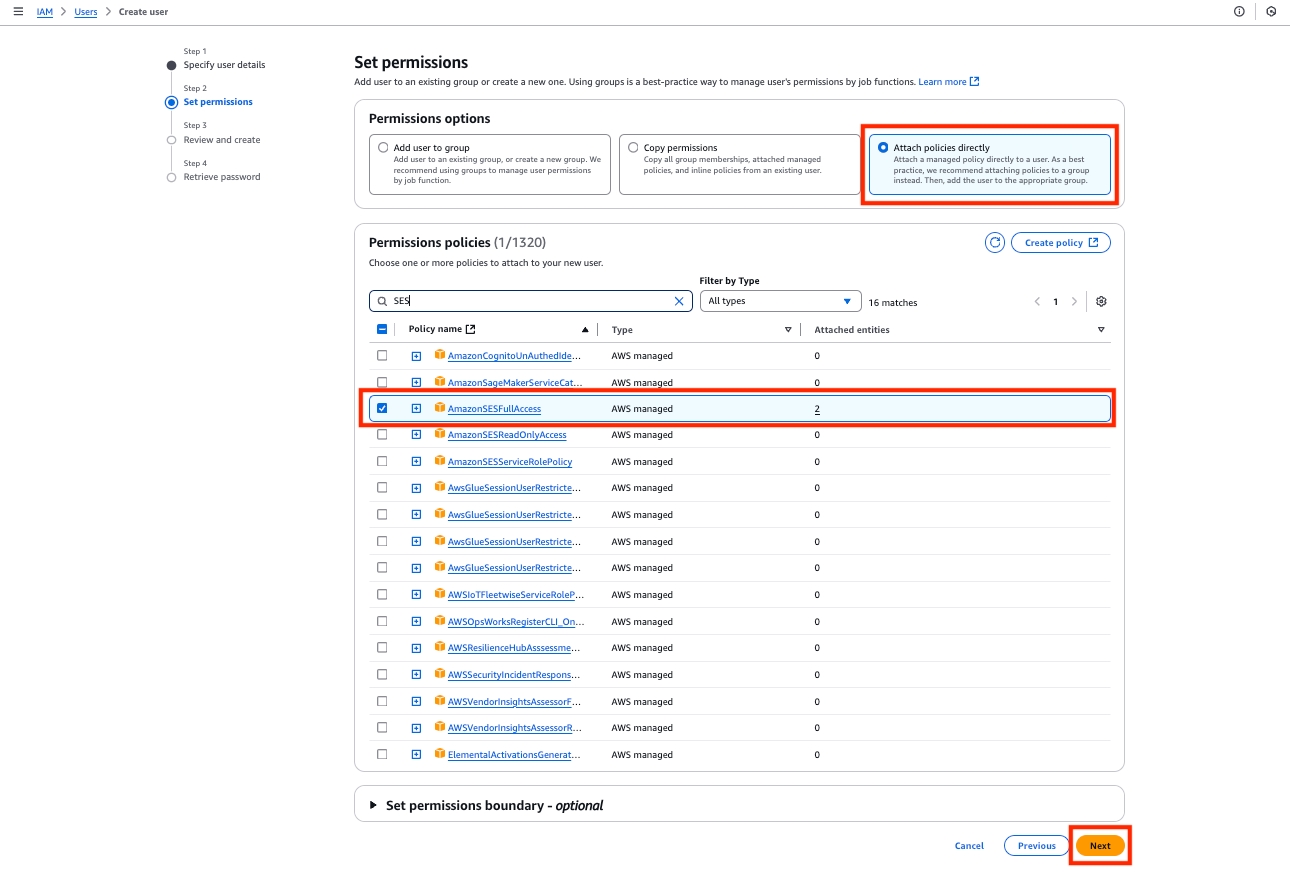Click the refresh policies icon button
1290x872 pixels.
994,243
